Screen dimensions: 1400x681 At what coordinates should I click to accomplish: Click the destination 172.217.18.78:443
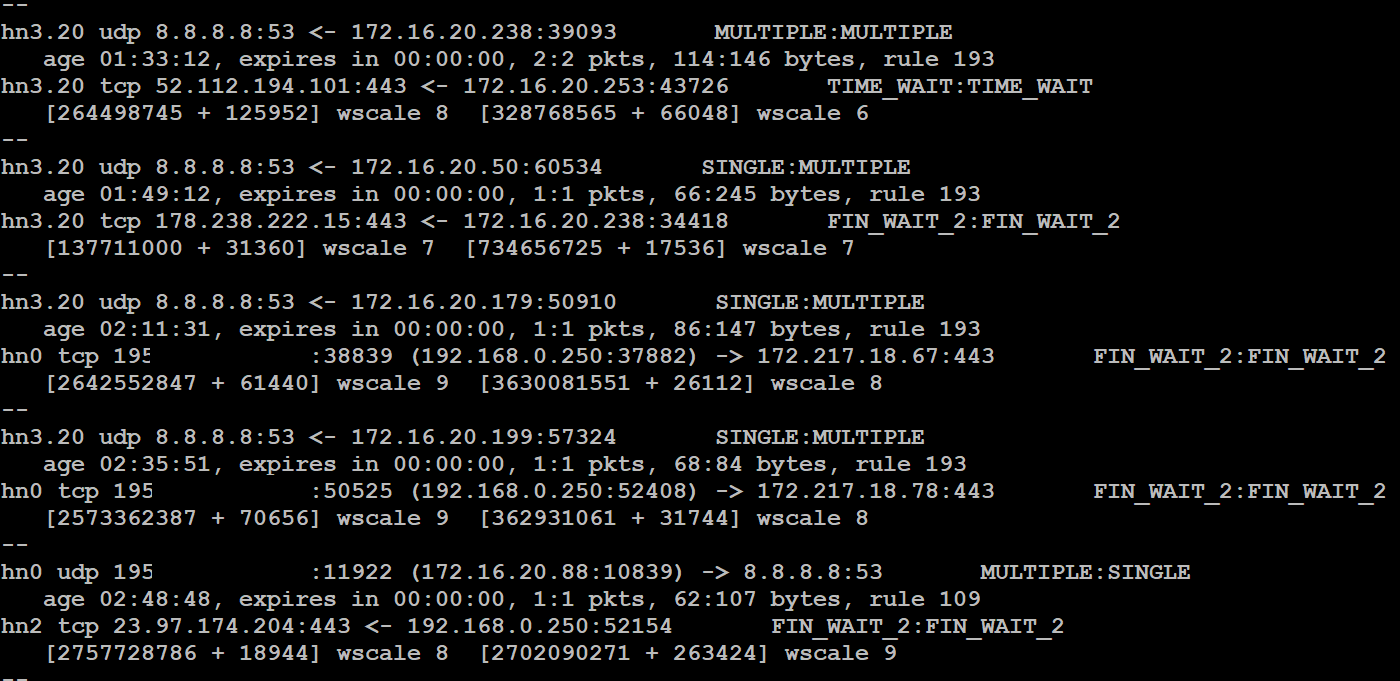pyautogui.click(x=876, y=491)
